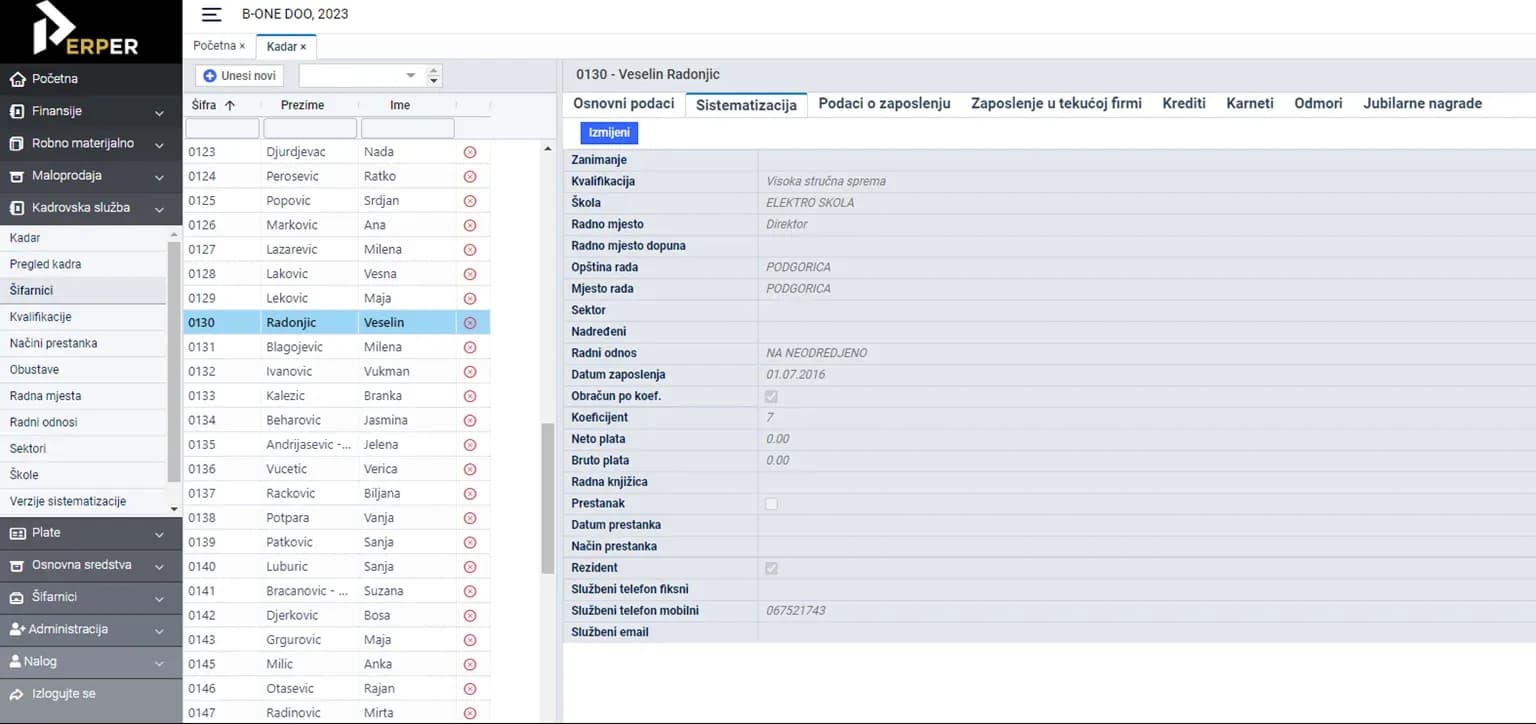1536x724 pixels.
Task: Delete row 0143 Grgurovic Maja
Action: tap(470, 640)
